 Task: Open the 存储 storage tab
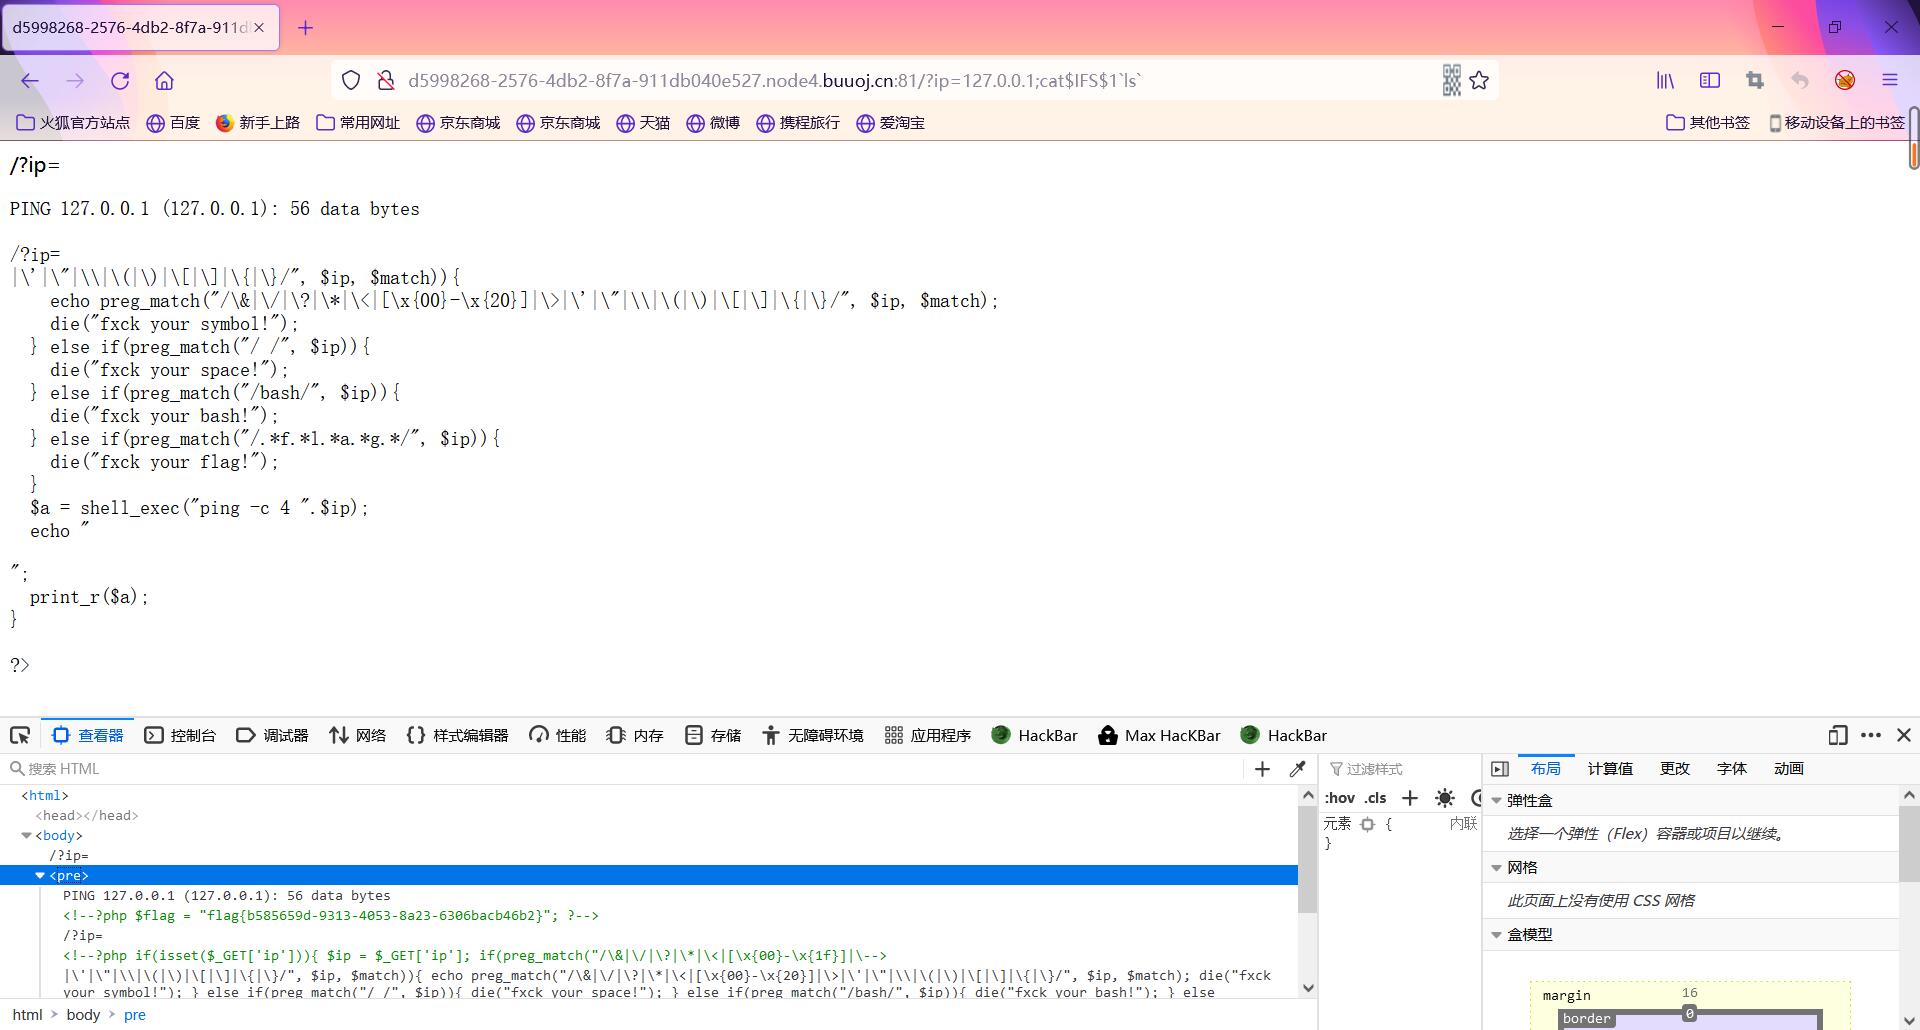point(713,736)
